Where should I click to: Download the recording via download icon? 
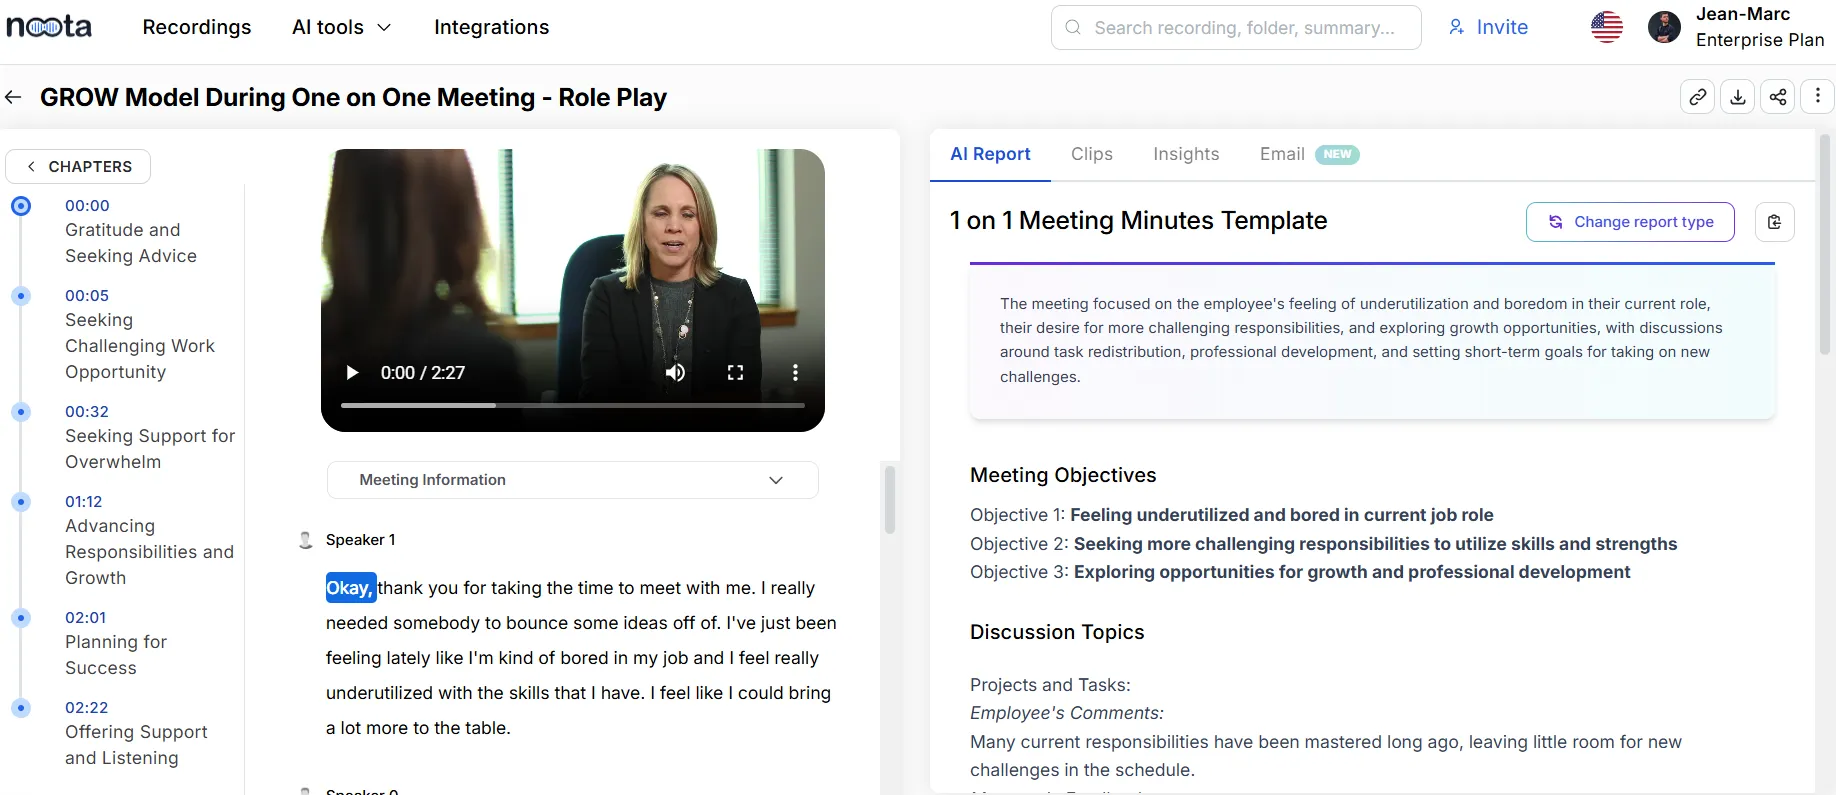[x=1738, y=97]
